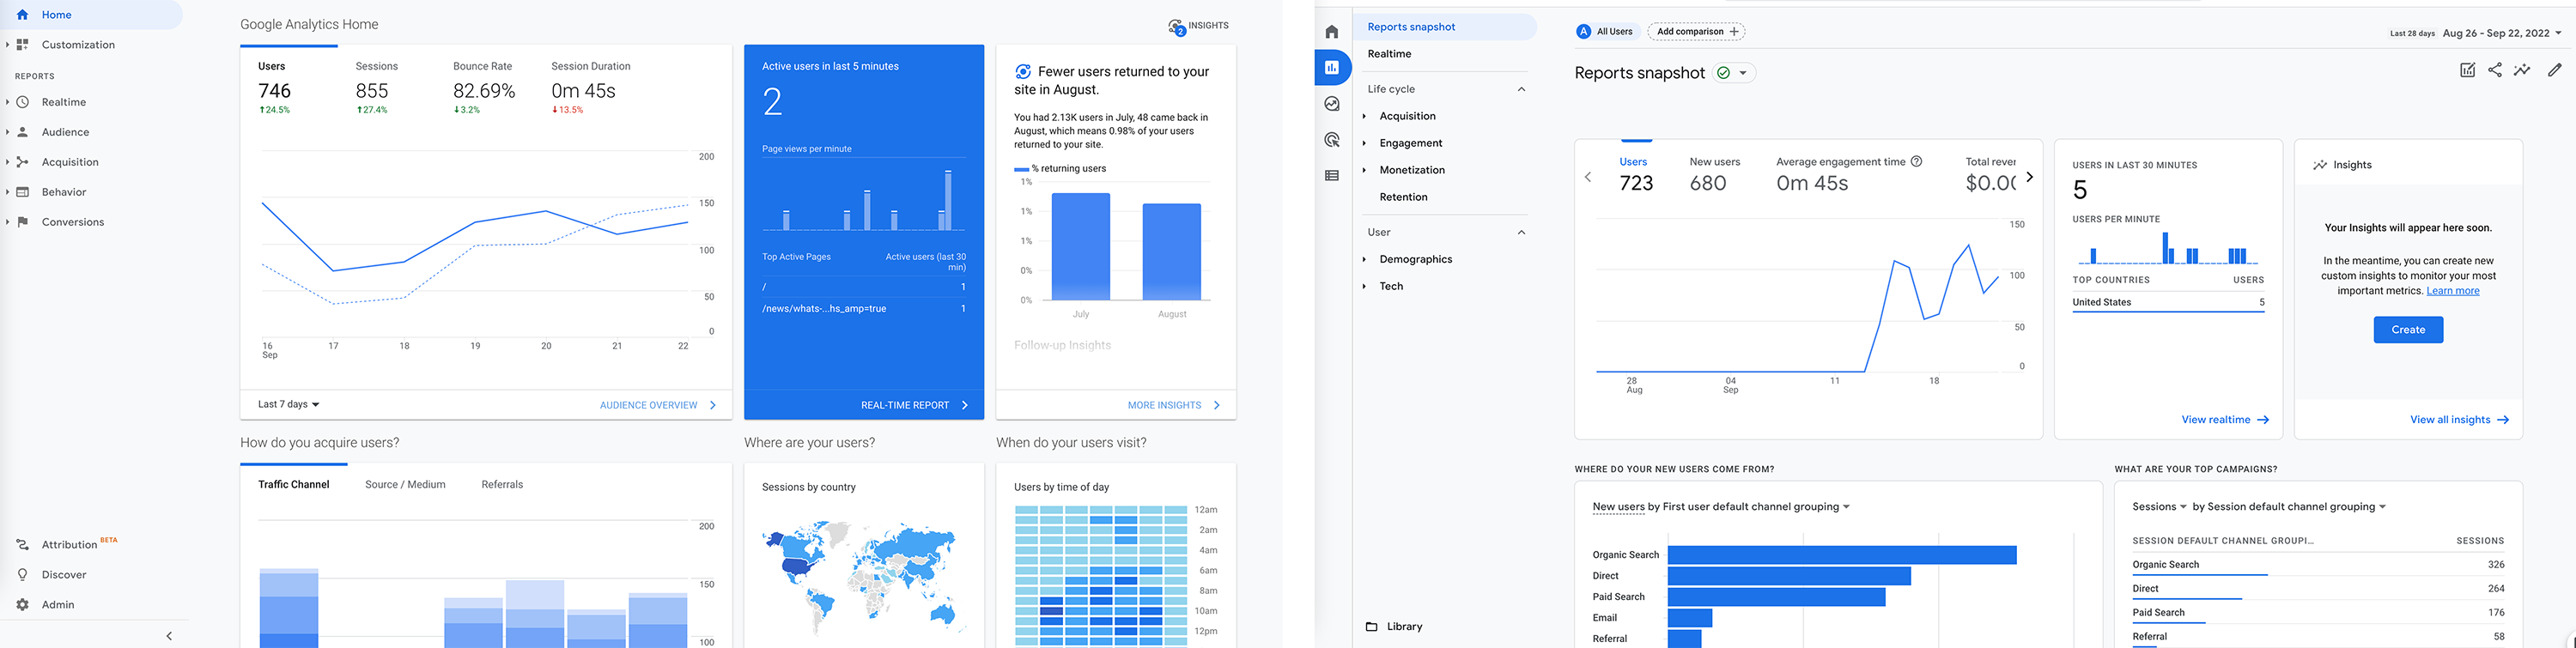Expand the Tech arrow
Screen dimensions: 2576x648
(x=1364, y=286)
